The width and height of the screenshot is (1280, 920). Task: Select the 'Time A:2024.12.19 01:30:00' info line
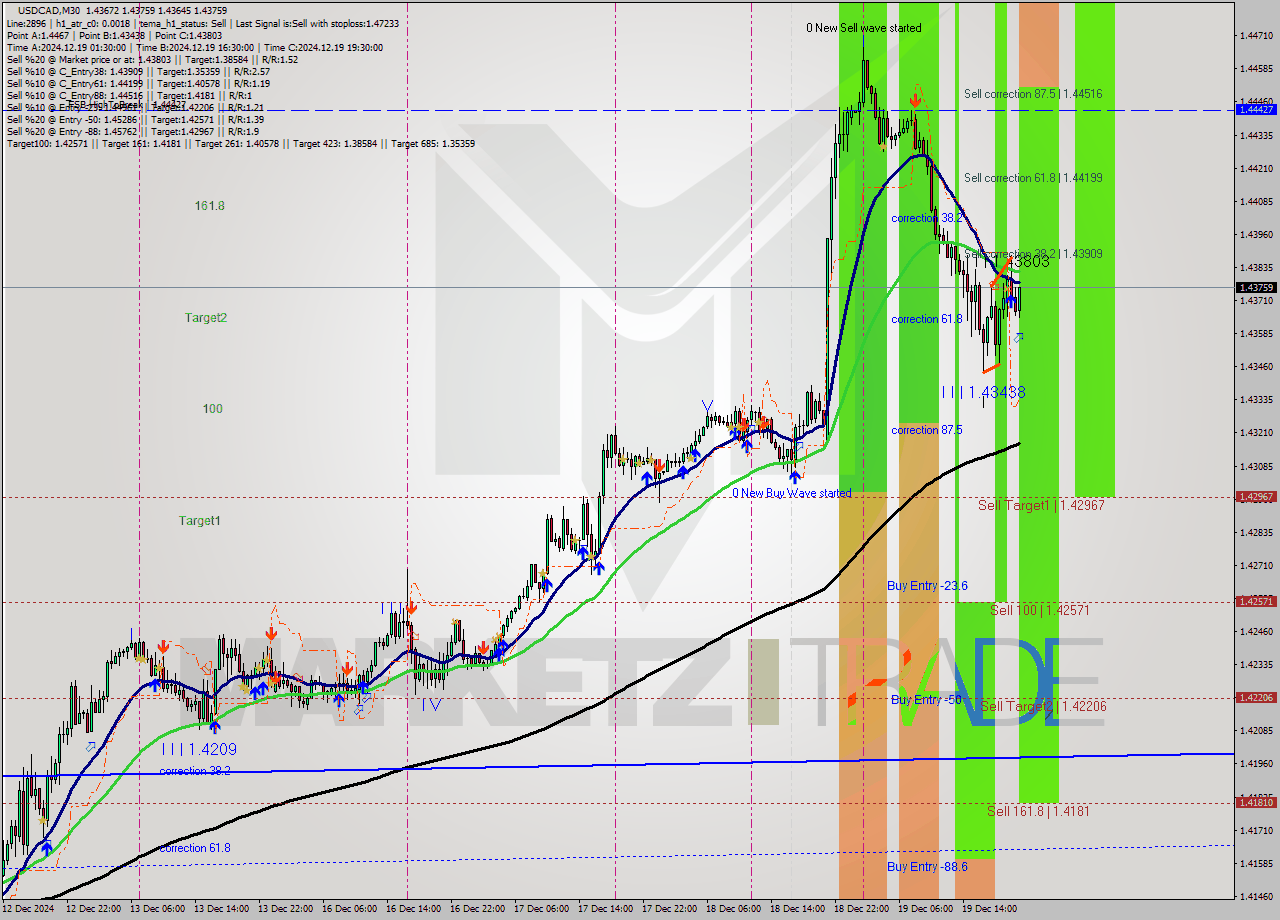[195, 47]
